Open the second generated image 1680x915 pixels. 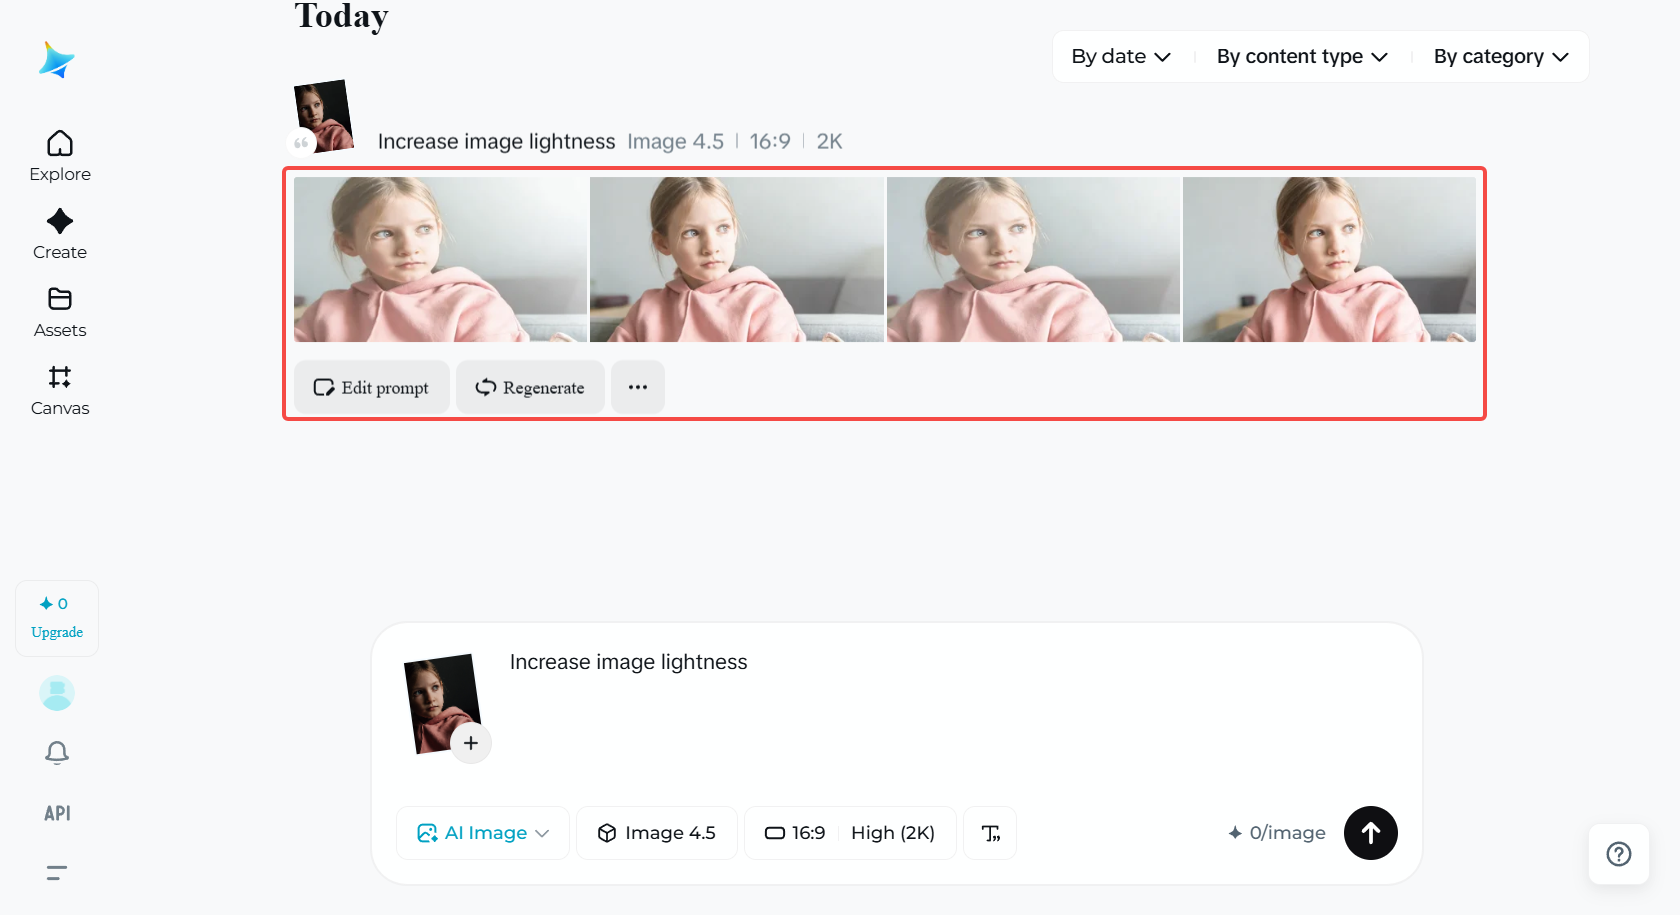point(737,260)
